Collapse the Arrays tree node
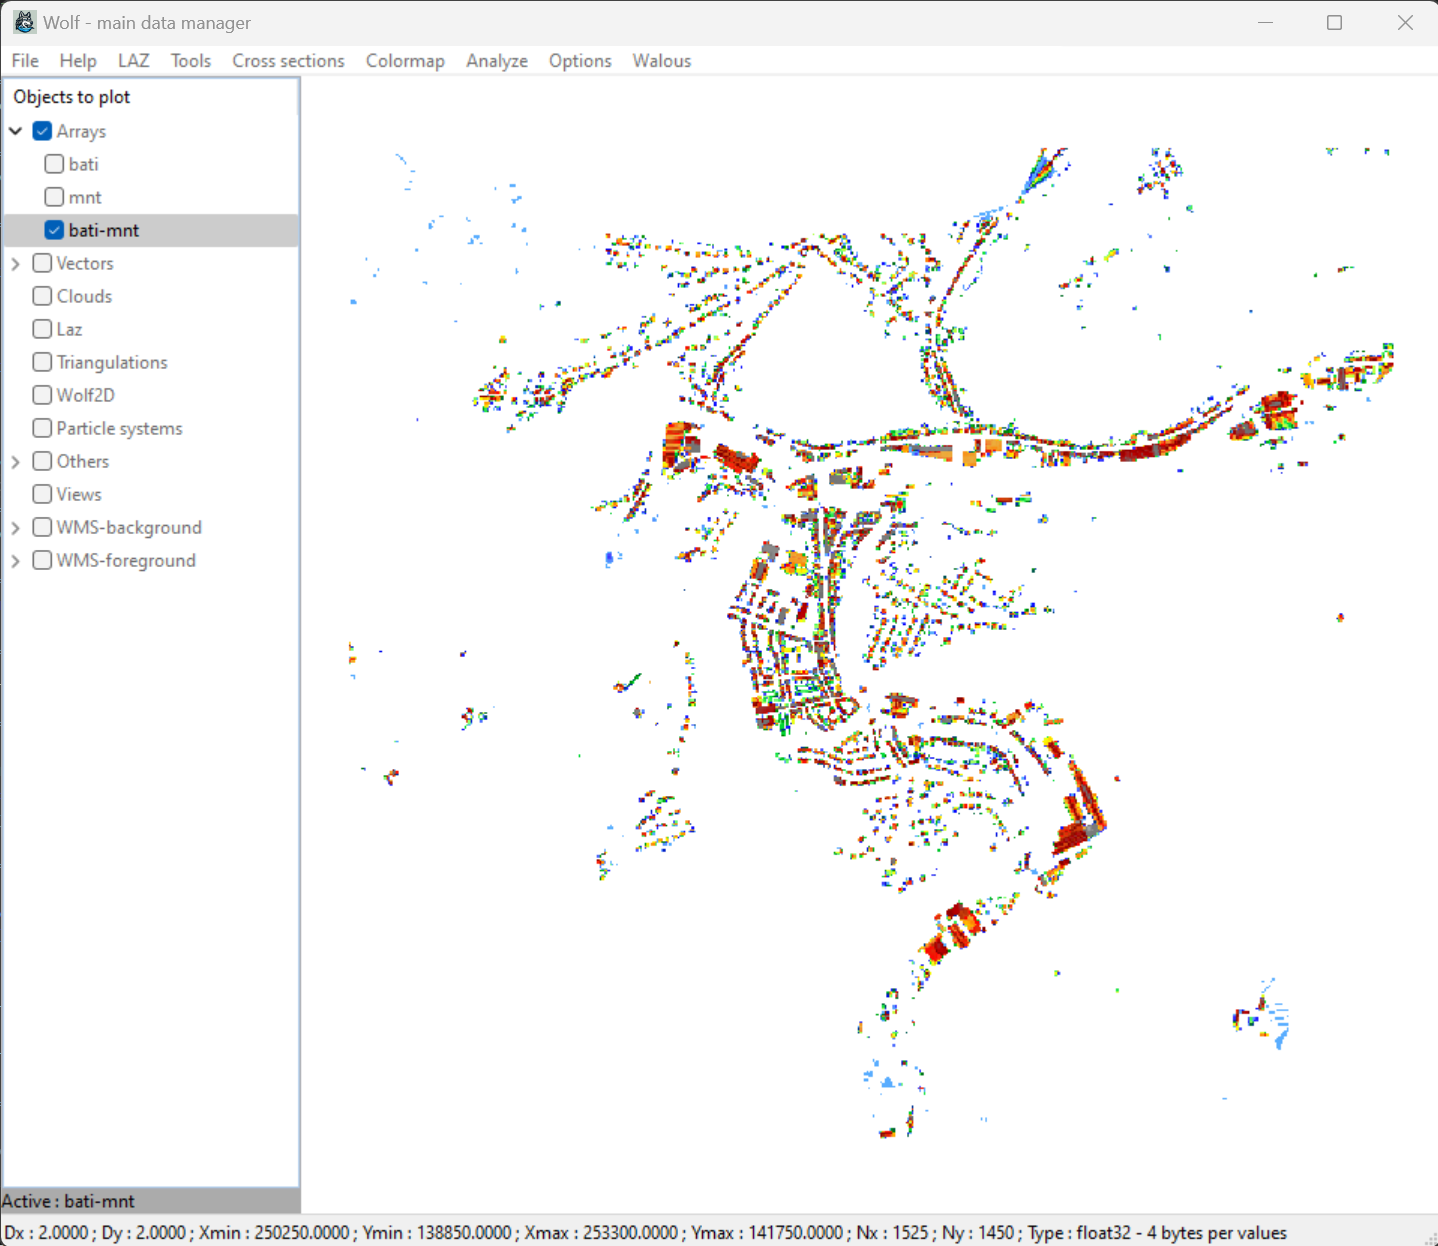 coord(16,131)
